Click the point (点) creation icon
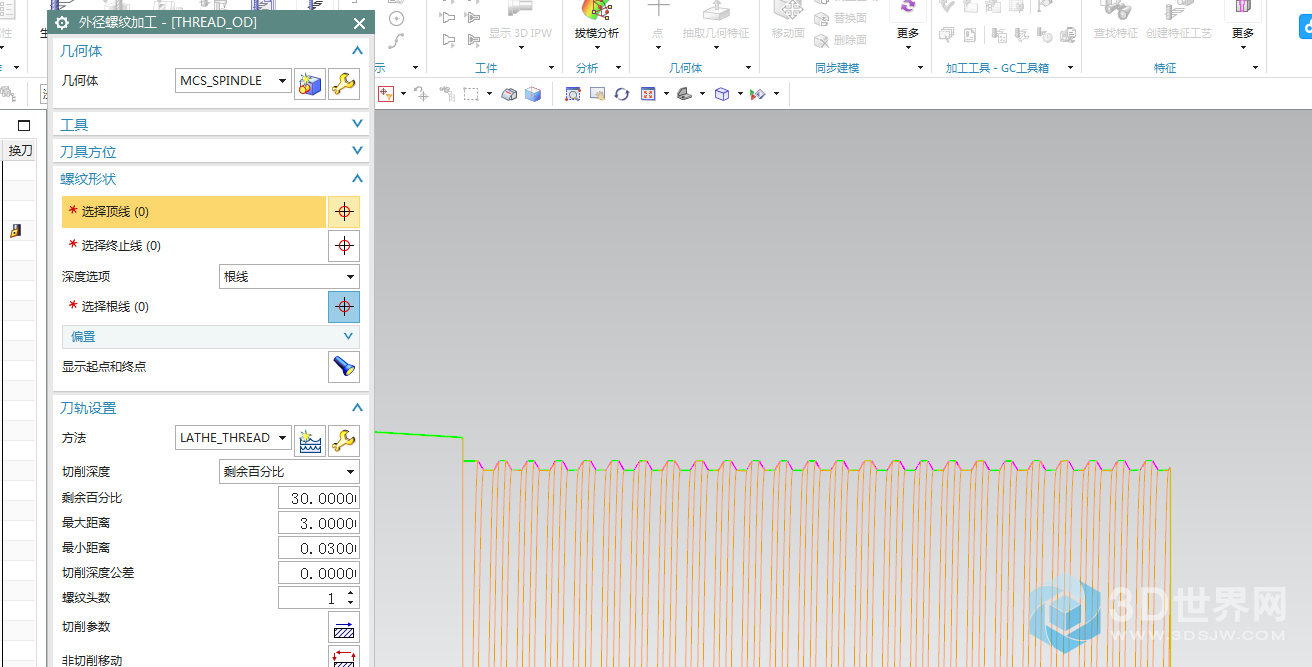The height and width of the screenshot is (667, 1312). (657, 9)
